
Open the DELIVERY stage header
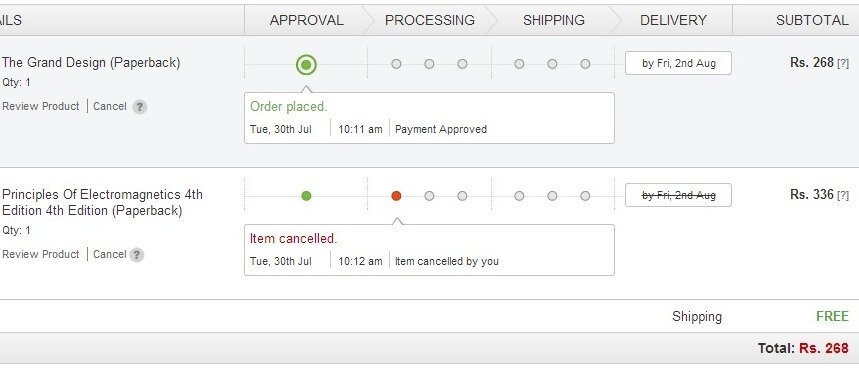point(673,20)
